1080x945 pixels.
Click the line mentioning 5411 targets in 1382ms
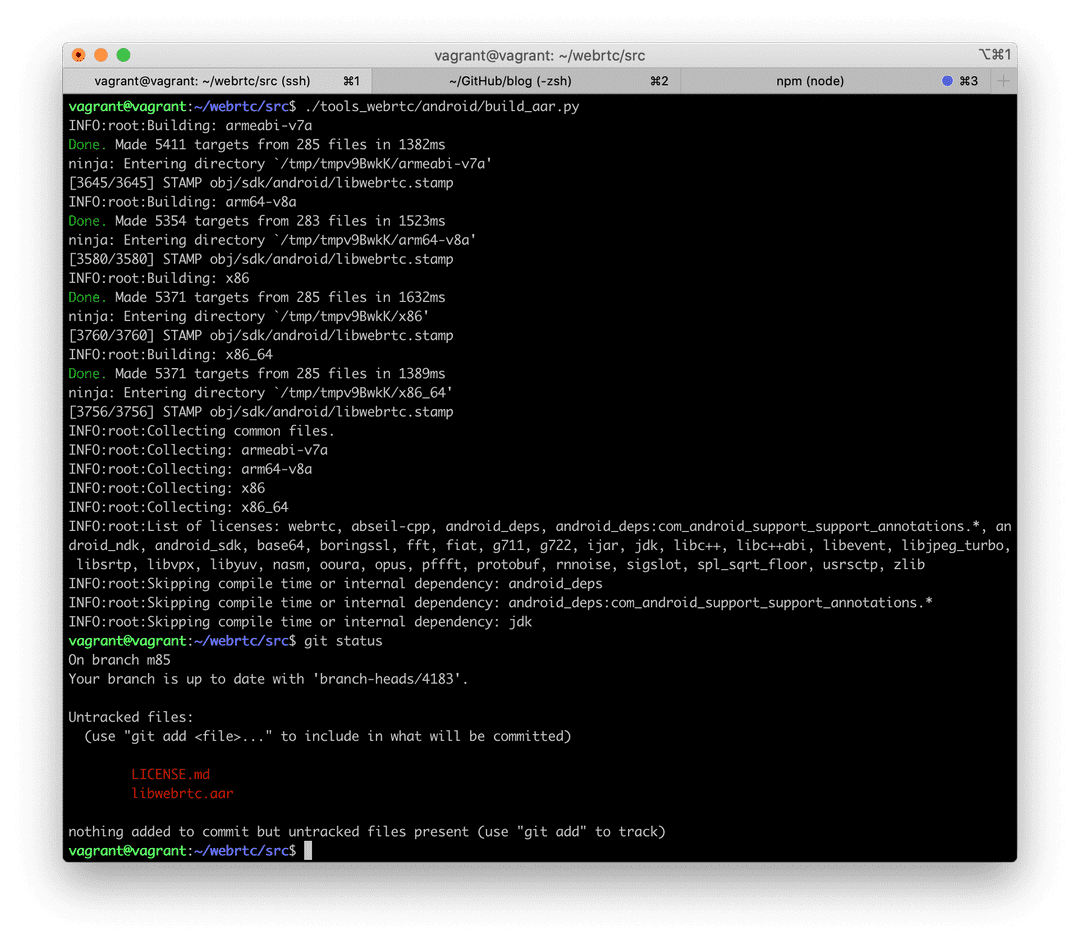[x=257, y=145]
